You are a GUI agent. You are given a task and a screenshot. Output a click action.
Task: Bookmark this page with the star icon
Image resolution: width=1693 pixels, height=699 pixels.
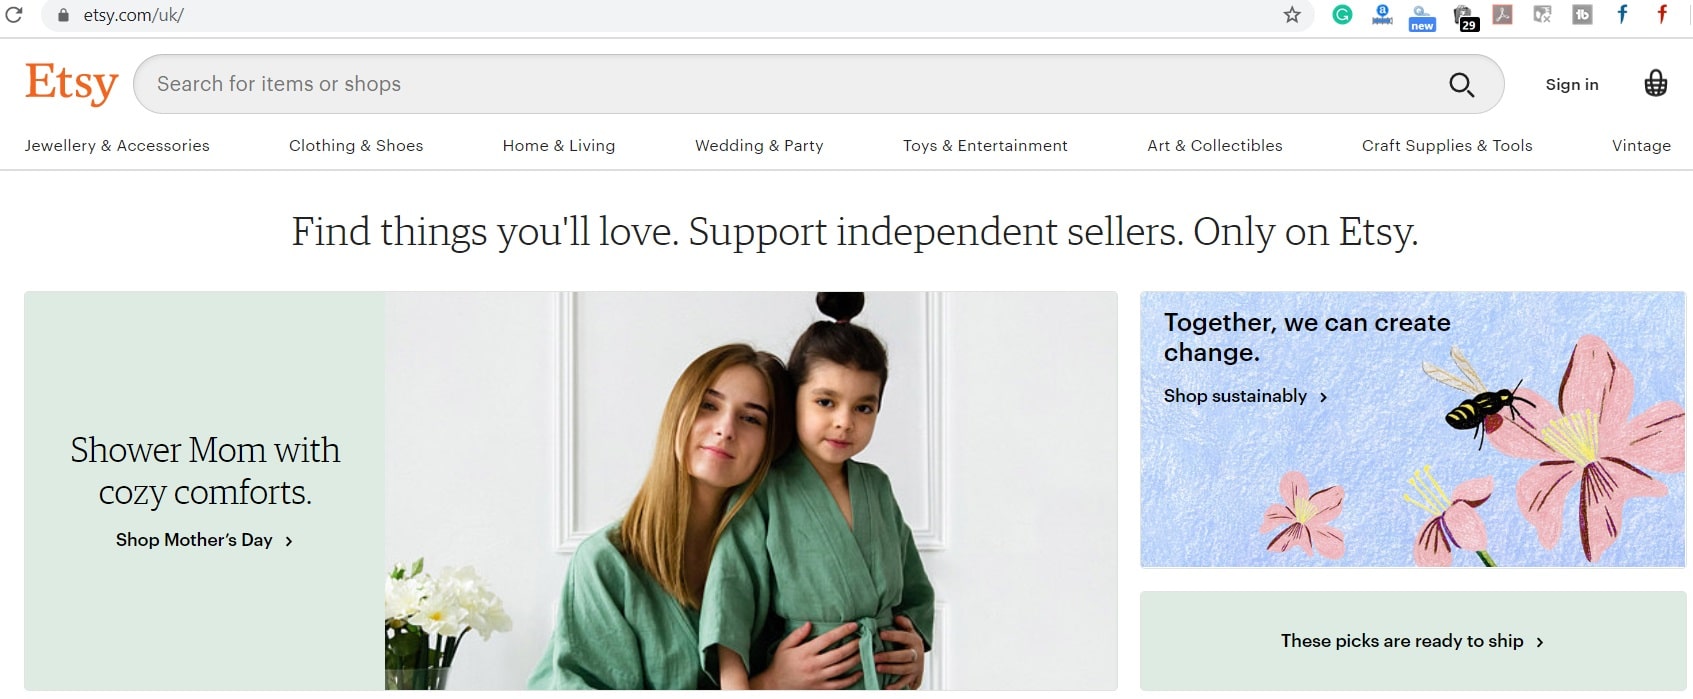[1292, 15]
